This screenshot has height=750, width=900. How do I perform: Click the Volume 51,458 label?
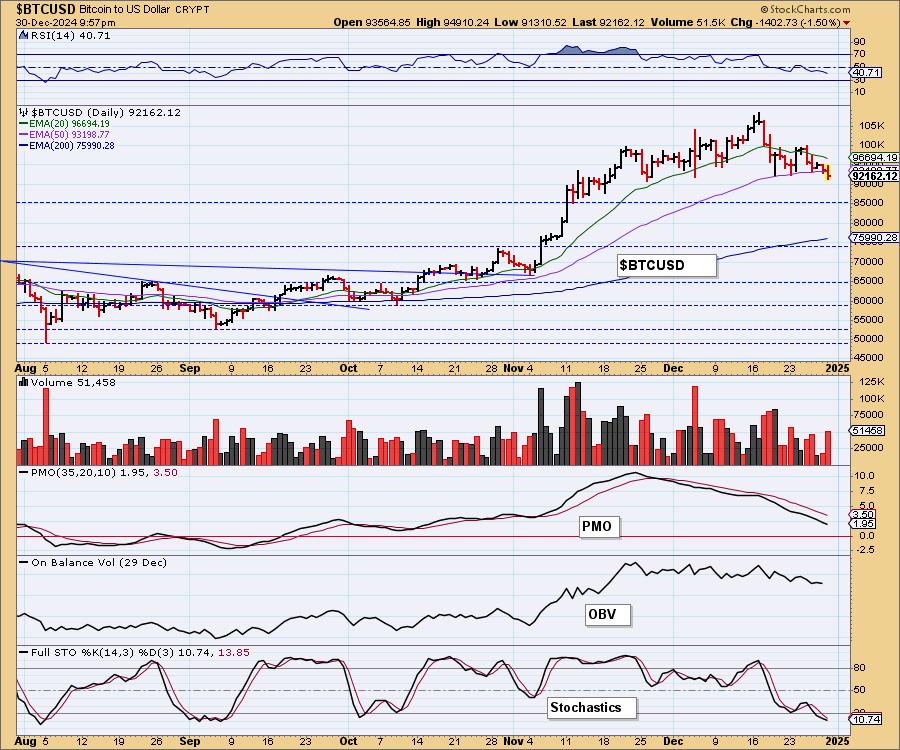[73, 383]
